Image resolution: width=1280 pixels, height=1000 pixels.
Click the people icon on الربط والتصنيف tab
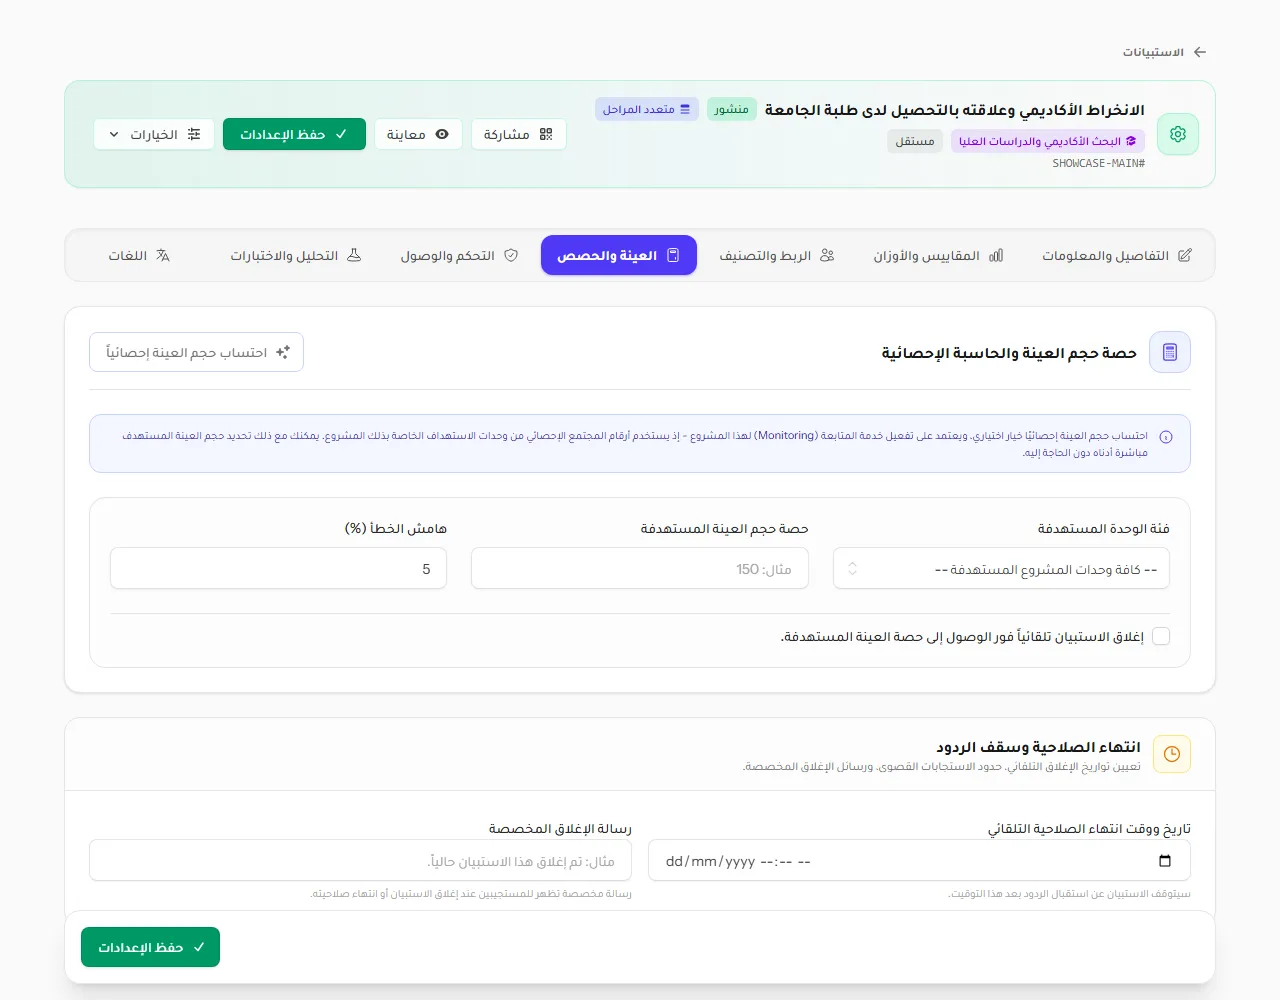[827, 255]
